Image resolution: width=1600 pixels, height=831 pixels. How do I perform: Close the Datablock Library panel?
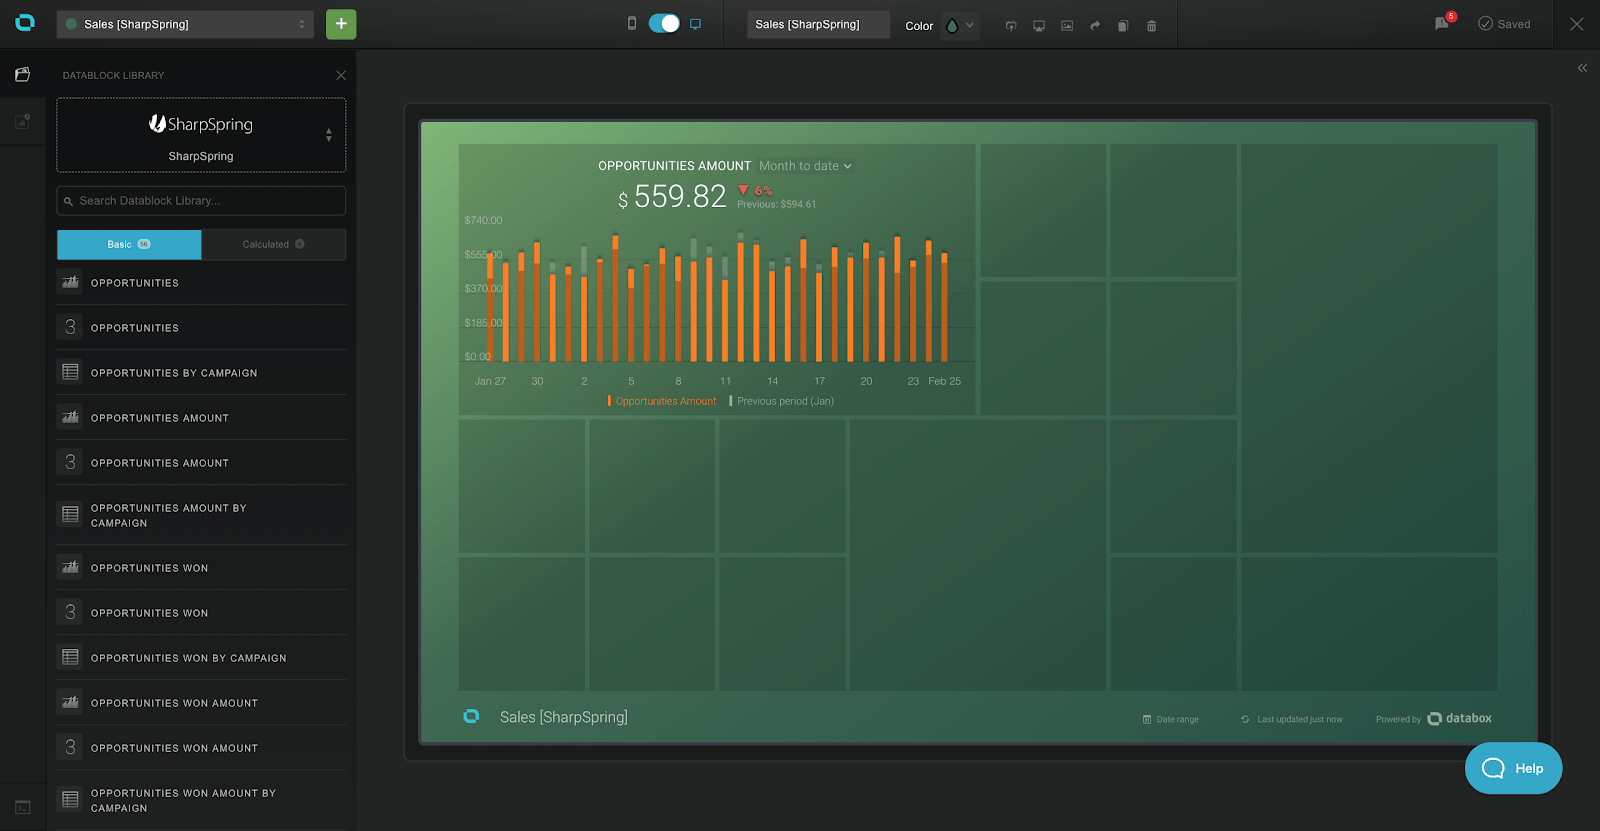pyautogui.click(x=341, y=75)
